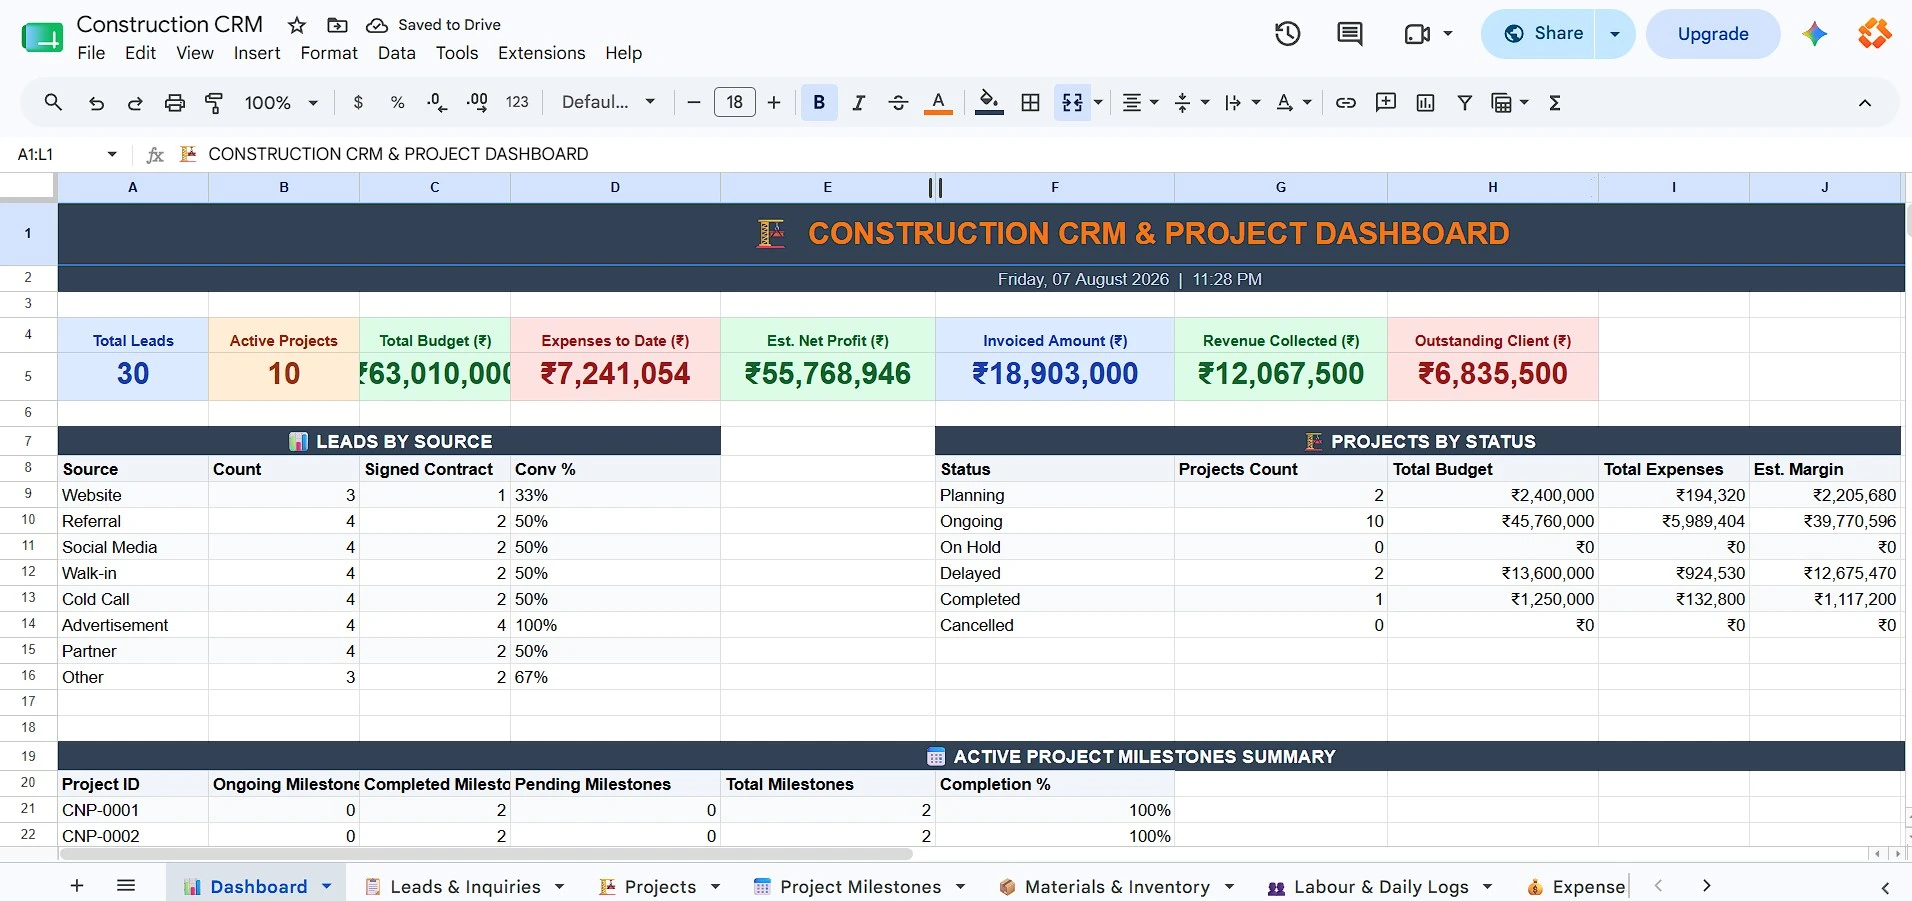Star the Construction CRM document
Viewport: 1912px width, 901px height.
pos(297,25)
